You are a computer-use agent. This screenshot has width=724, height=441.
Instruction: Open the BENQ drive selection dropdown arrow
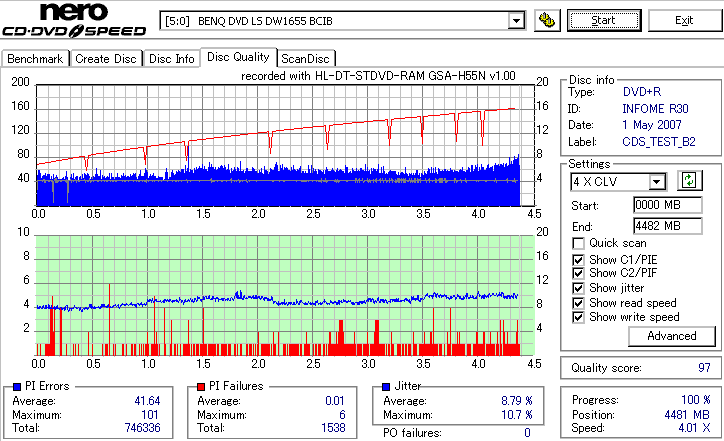(x=516, y=21)
